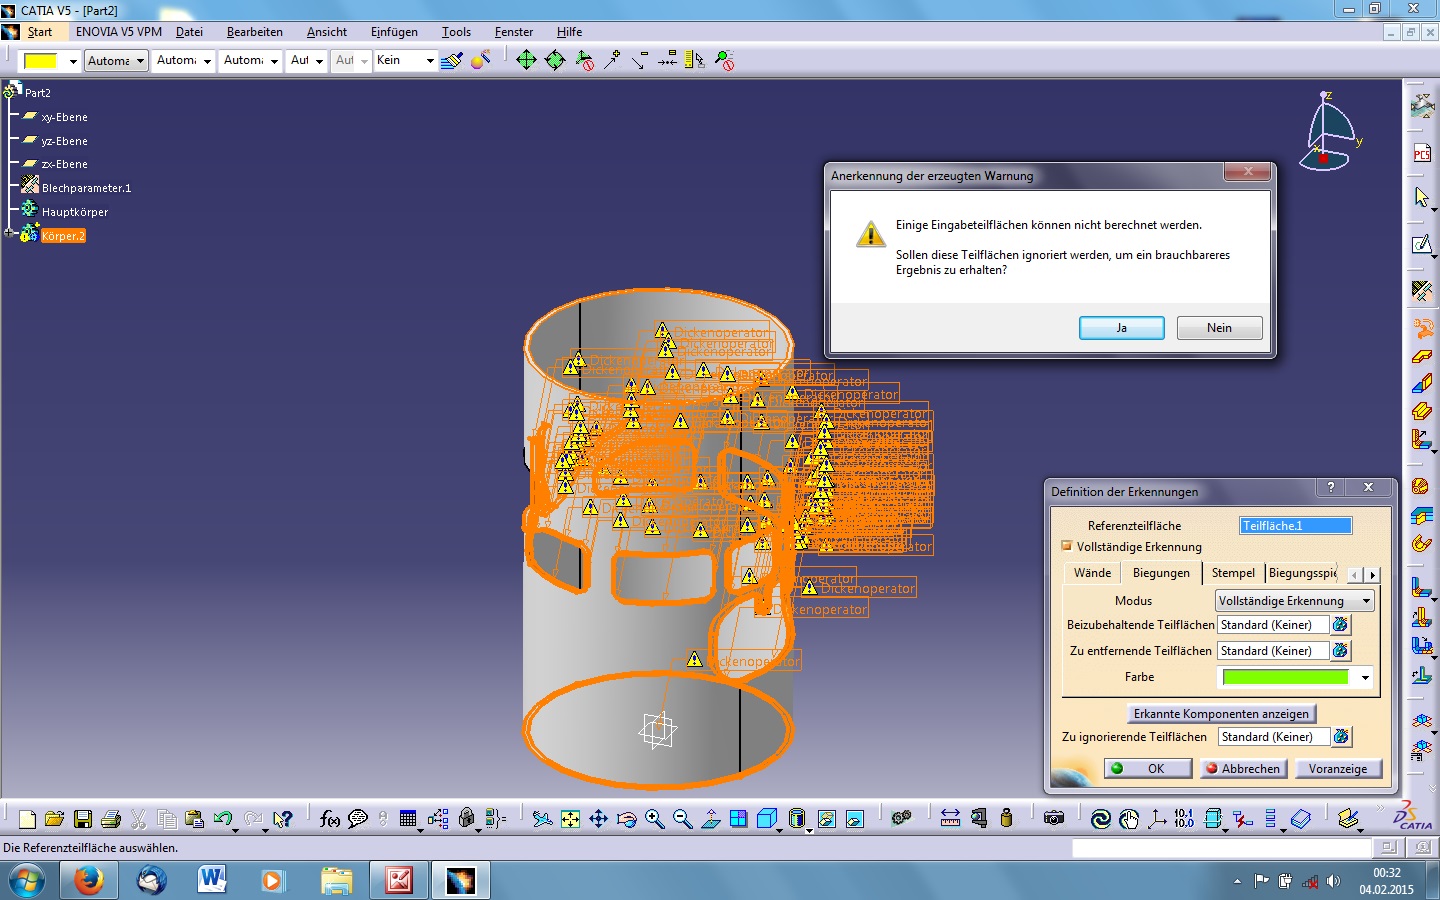Open the Farbe color dropdown arrow

click(1365, 677)
